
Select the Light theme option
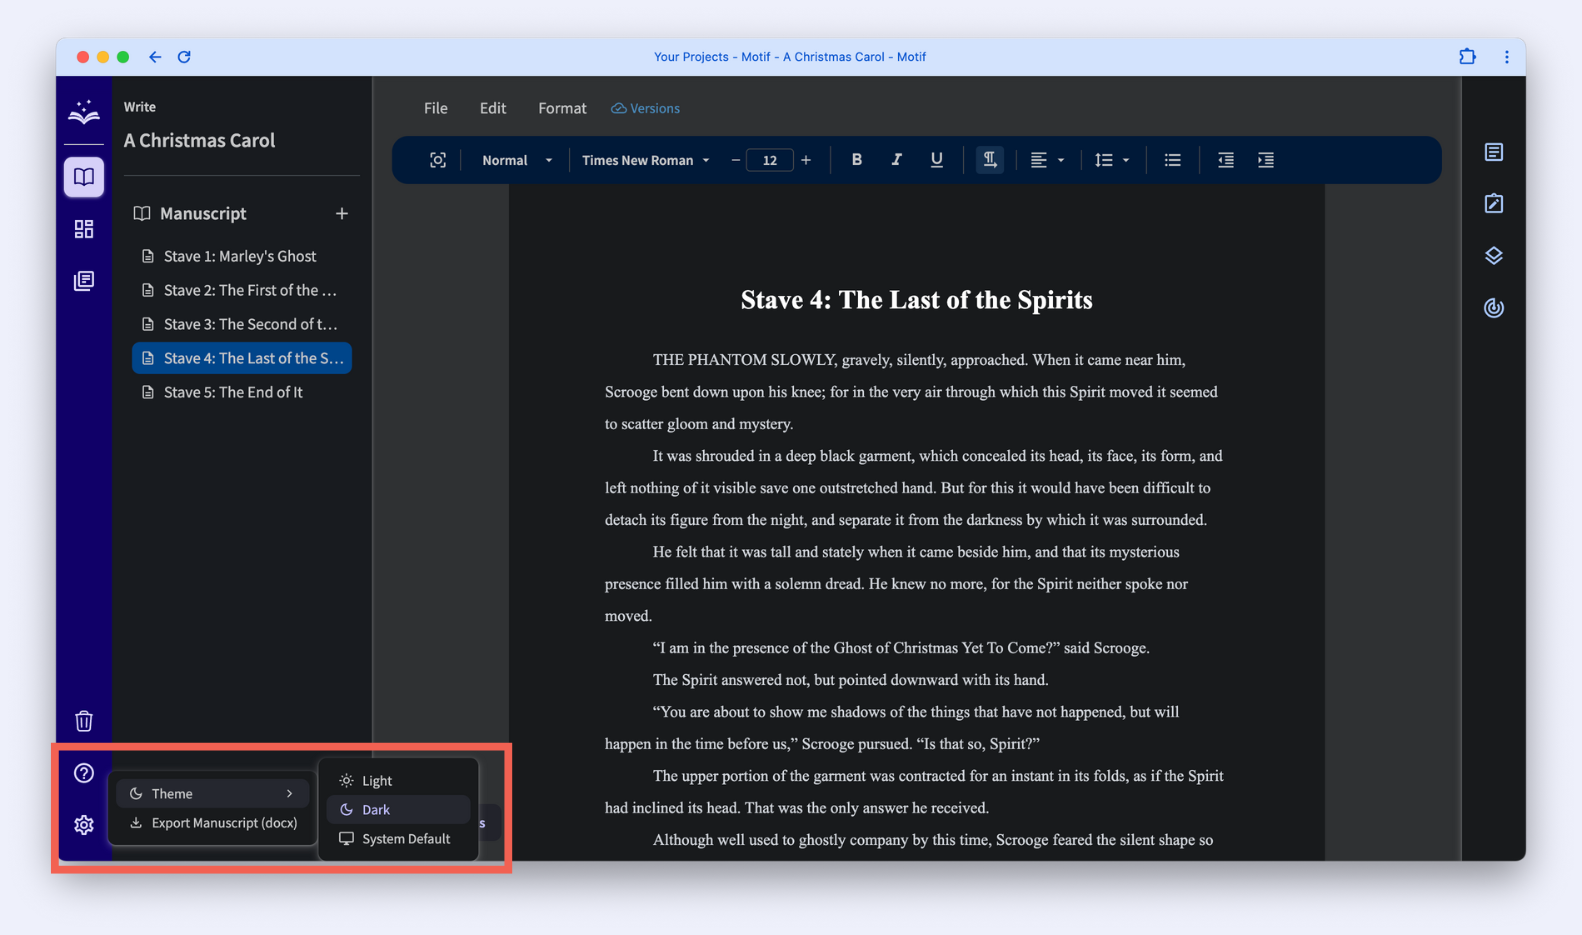[398, 781]
